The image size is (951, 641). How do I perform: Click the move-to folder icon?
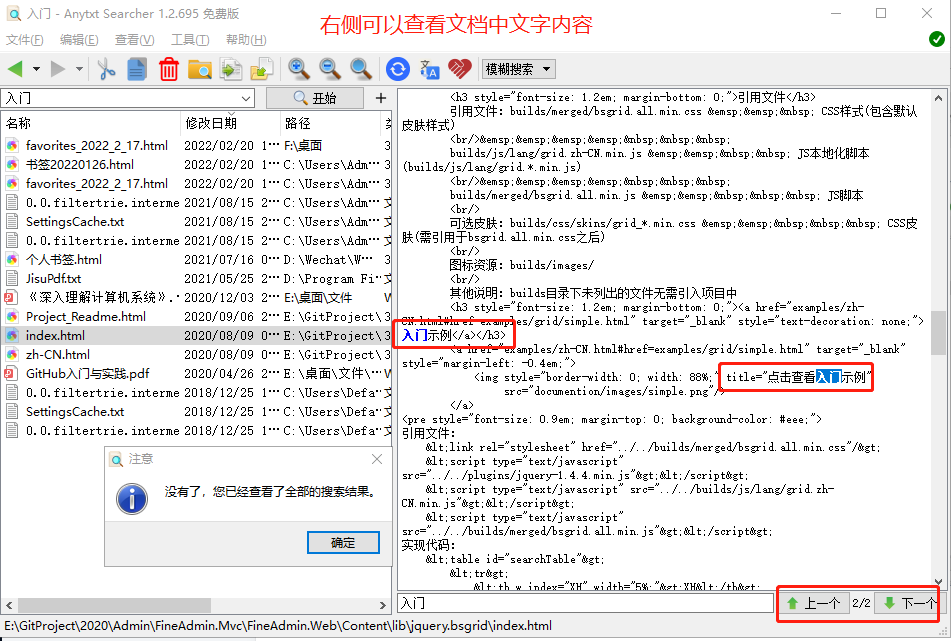(x=262, y=69)
